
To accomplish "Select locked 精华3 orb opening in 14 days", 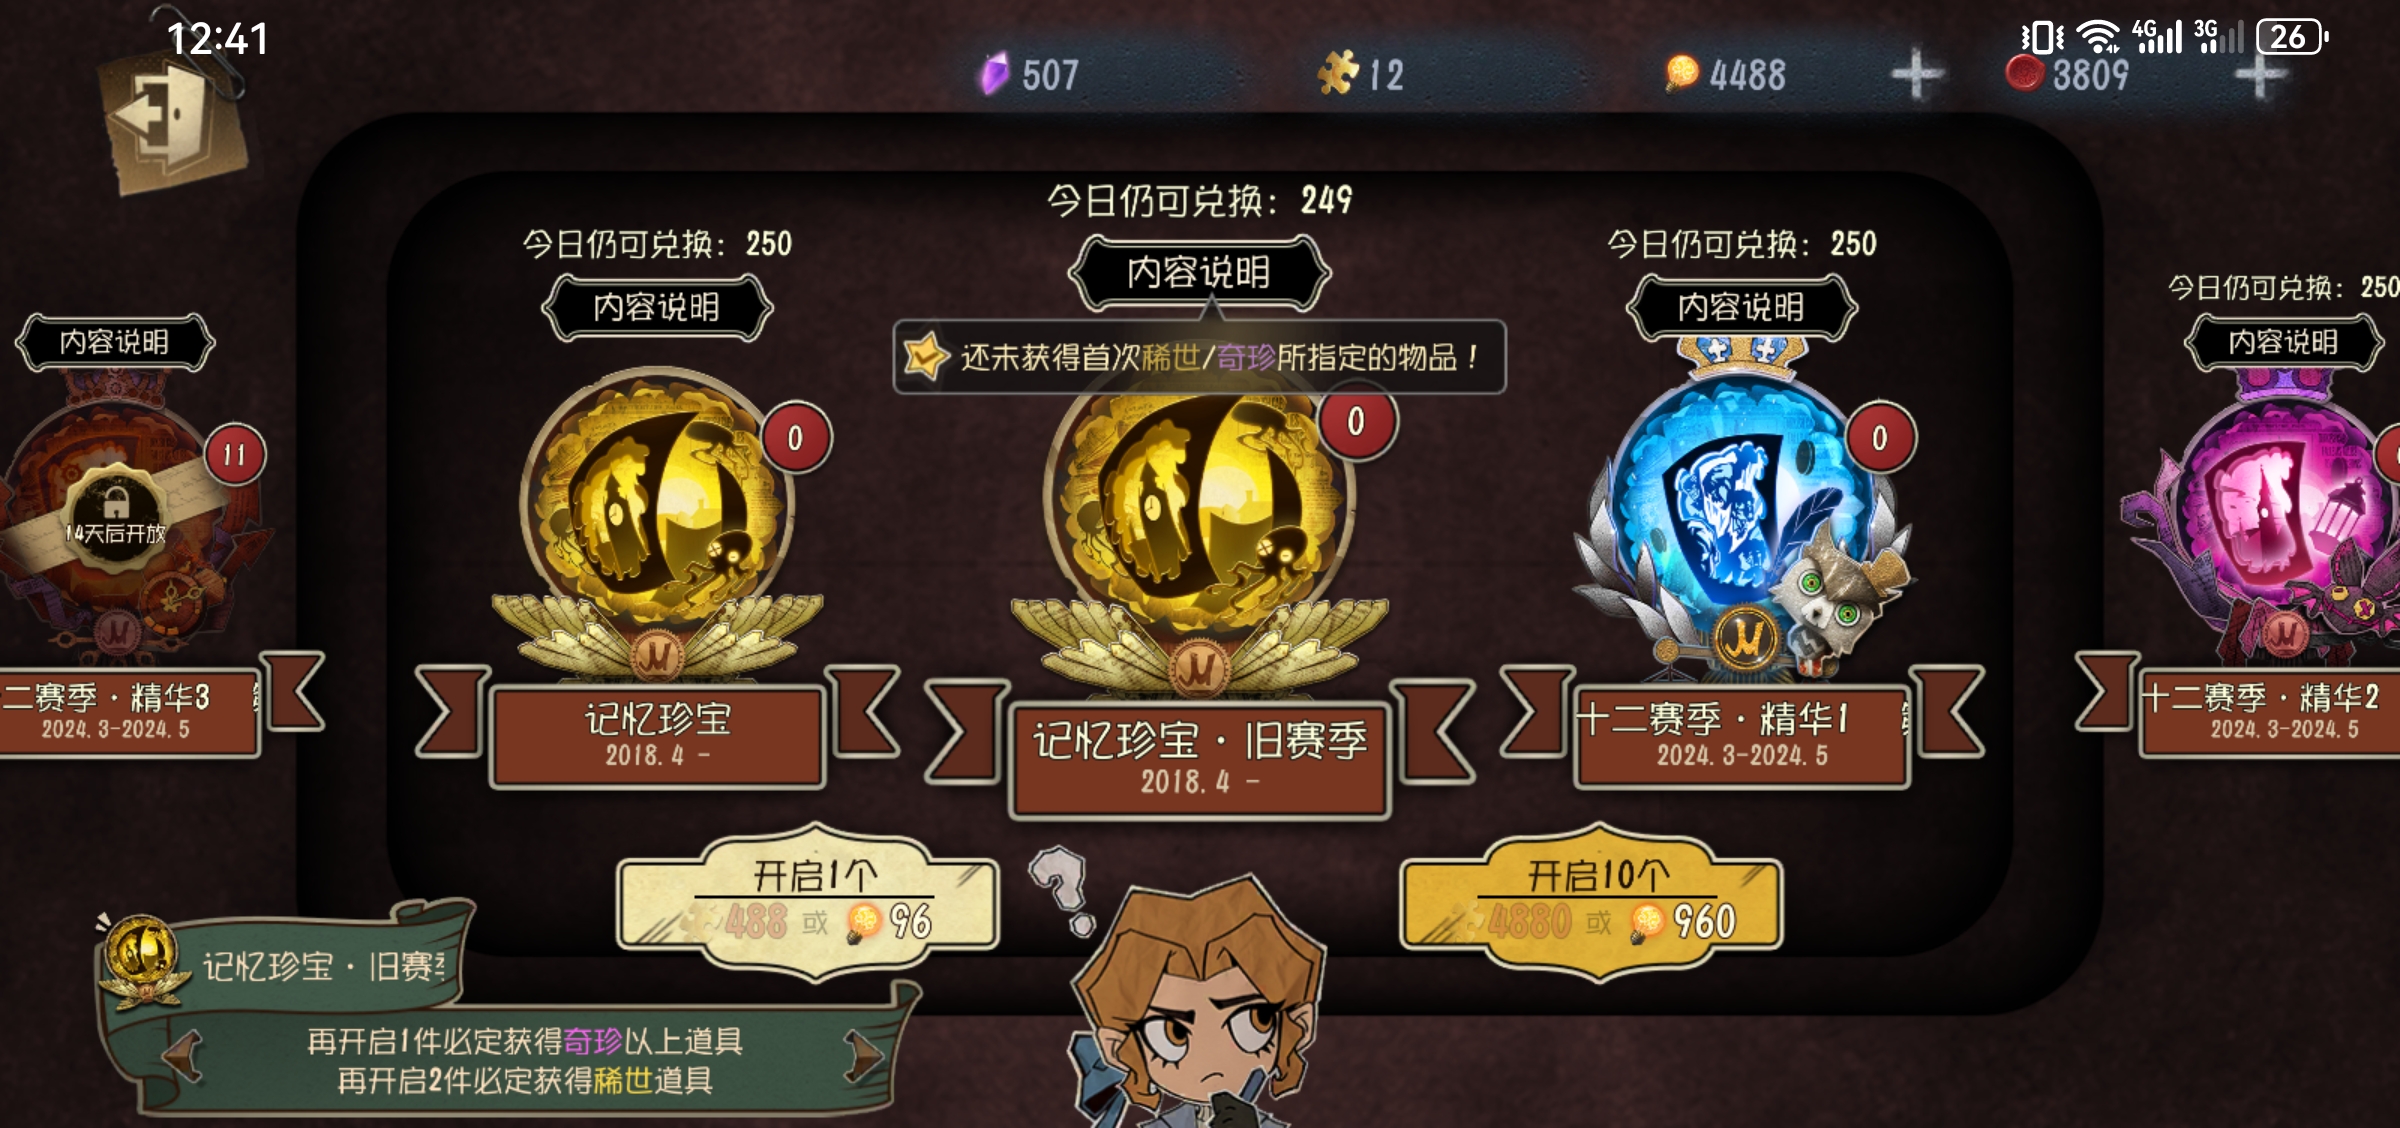I will pyautogui.click(x=116, y=520).
